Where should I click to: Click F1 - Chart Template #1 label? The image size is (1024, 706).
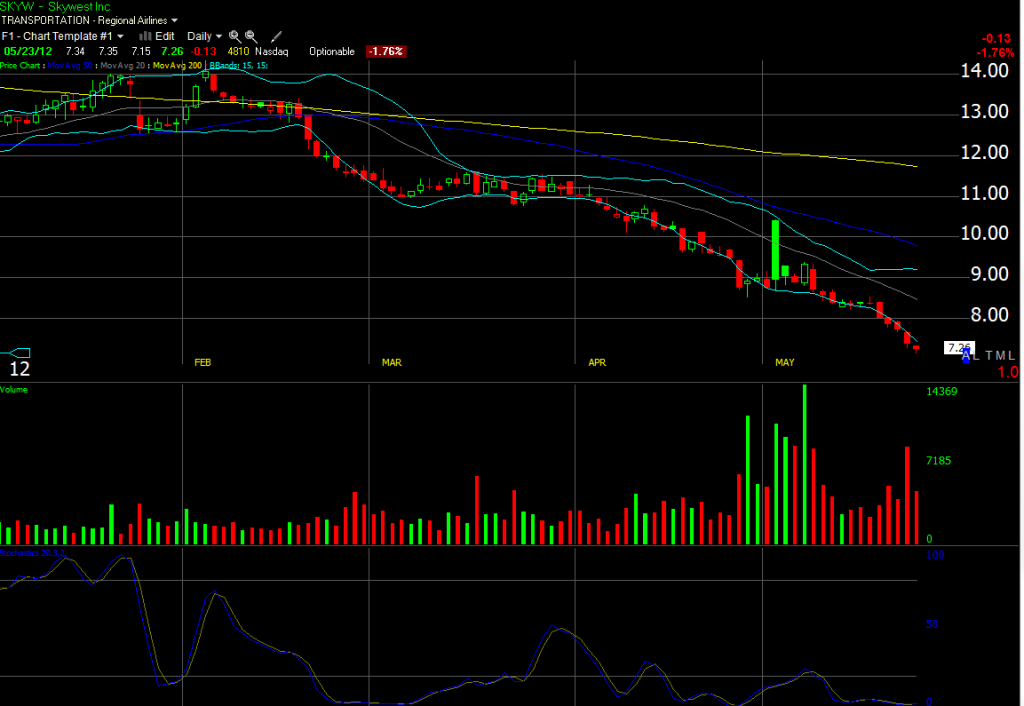[57, 37]
